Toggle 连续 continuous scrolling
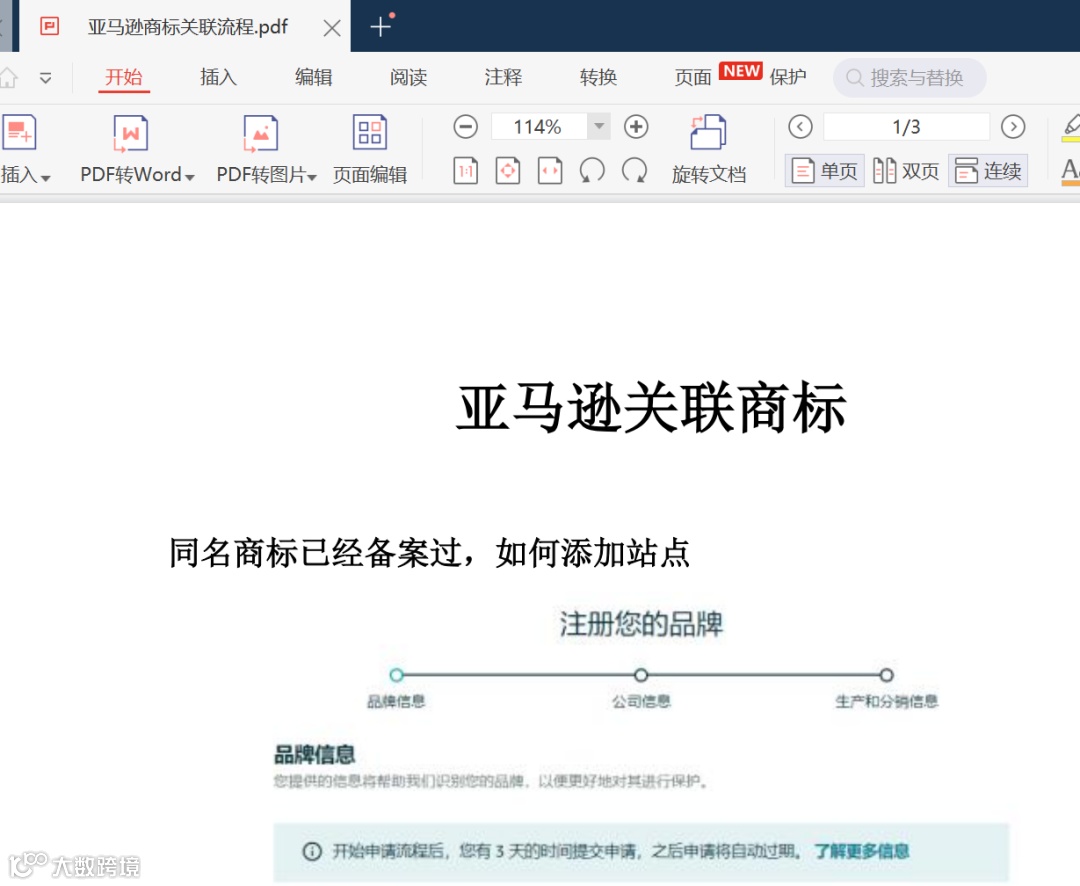Image resolution: width=1080 pixels, height=886 pixels. point(988,171)
